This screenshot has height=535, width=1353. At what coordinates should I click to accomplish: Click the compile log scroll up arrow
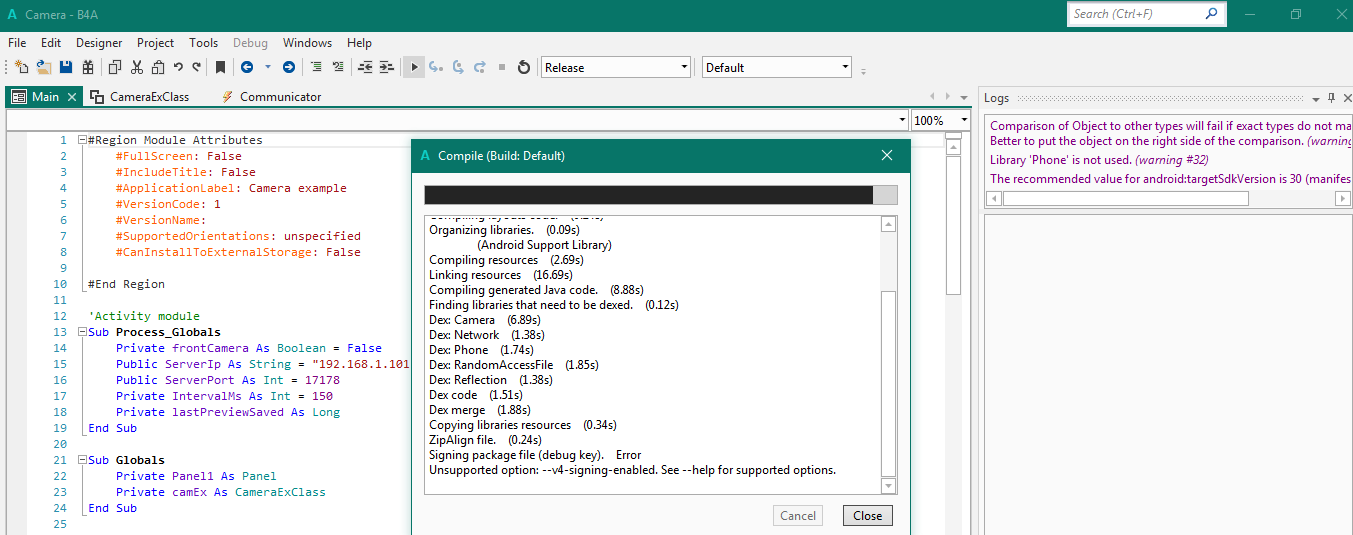click(x=889, y=224)
